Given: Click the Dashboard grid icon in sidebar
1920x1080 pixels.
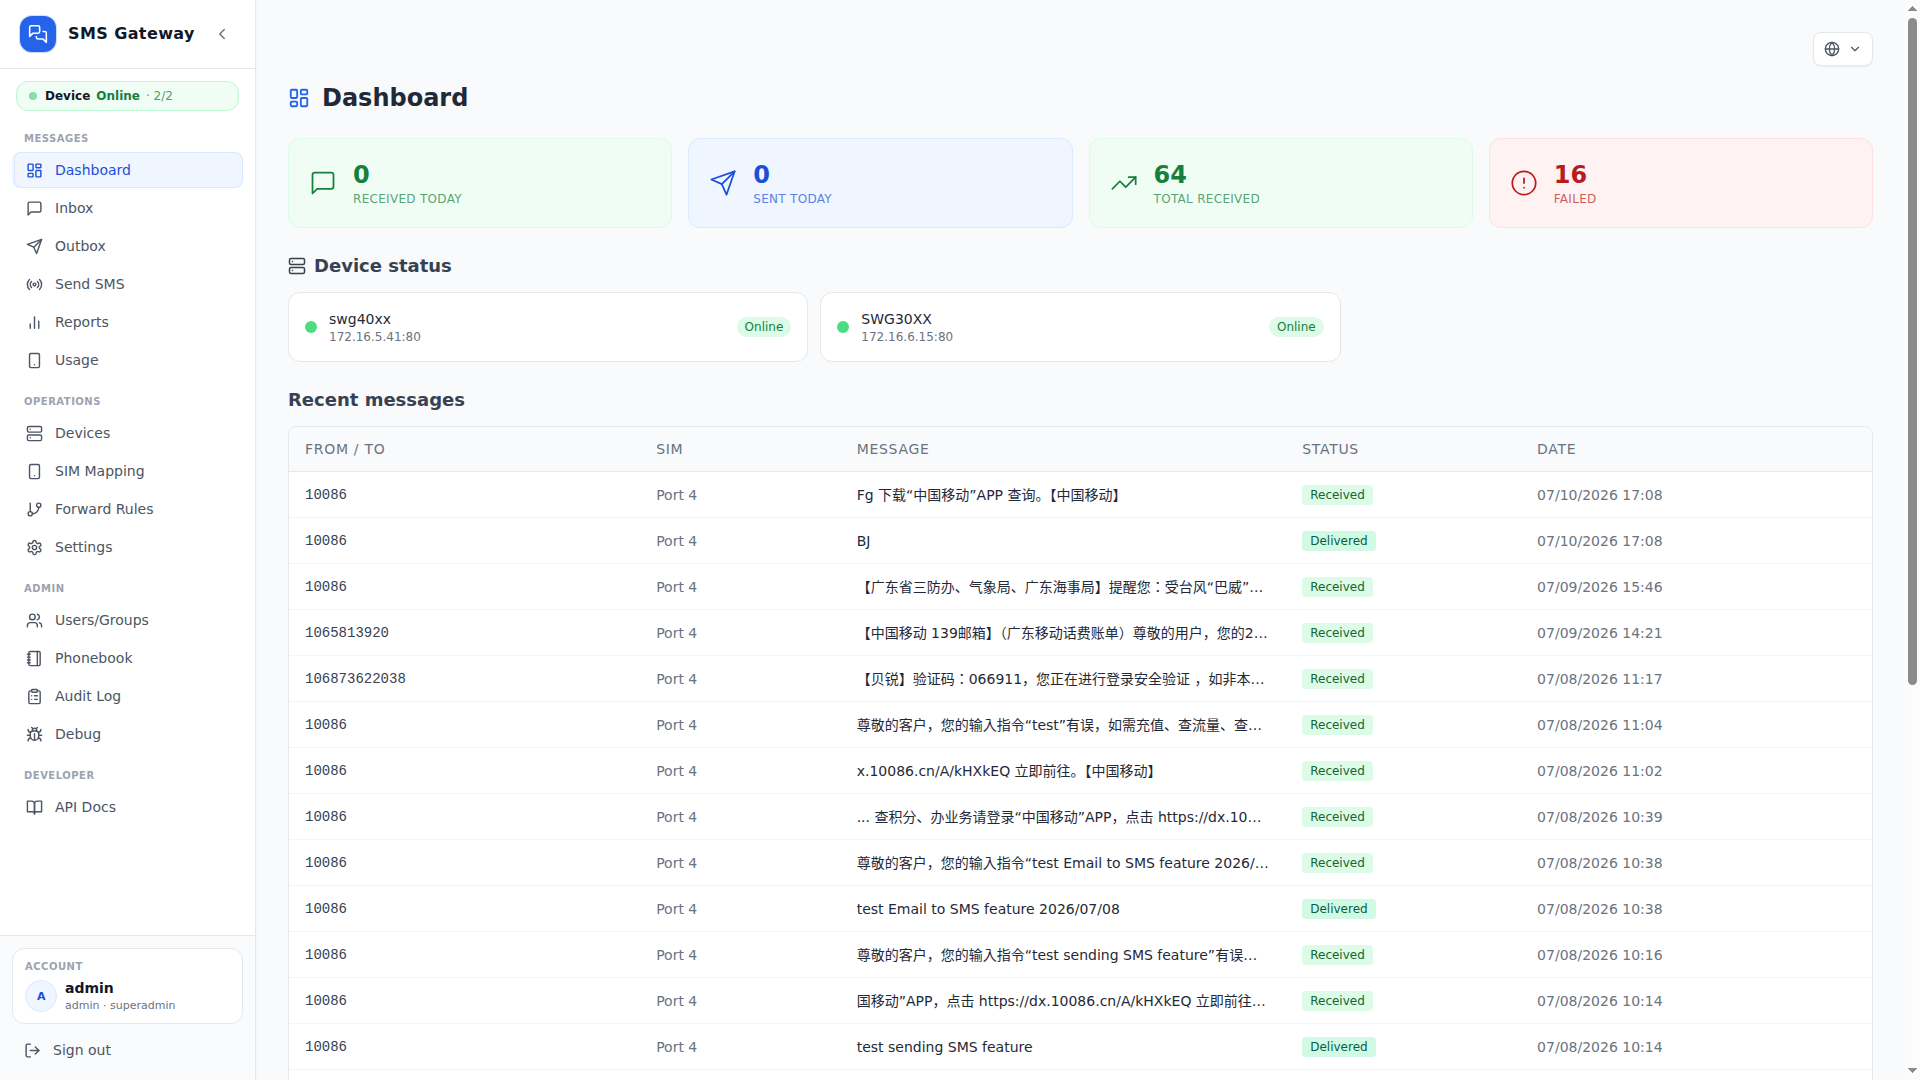Looking at the screenshot, I should 35,170.
